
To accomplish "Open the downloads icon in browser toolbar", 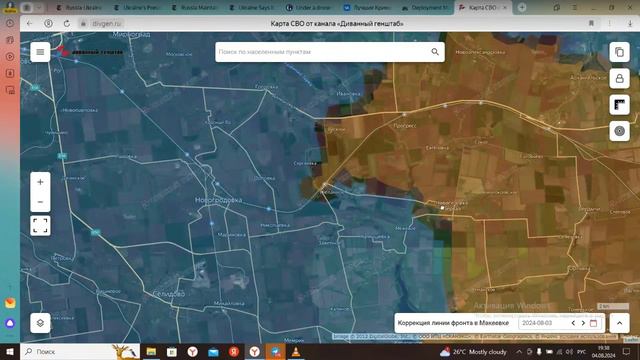I will coord(630,24).
